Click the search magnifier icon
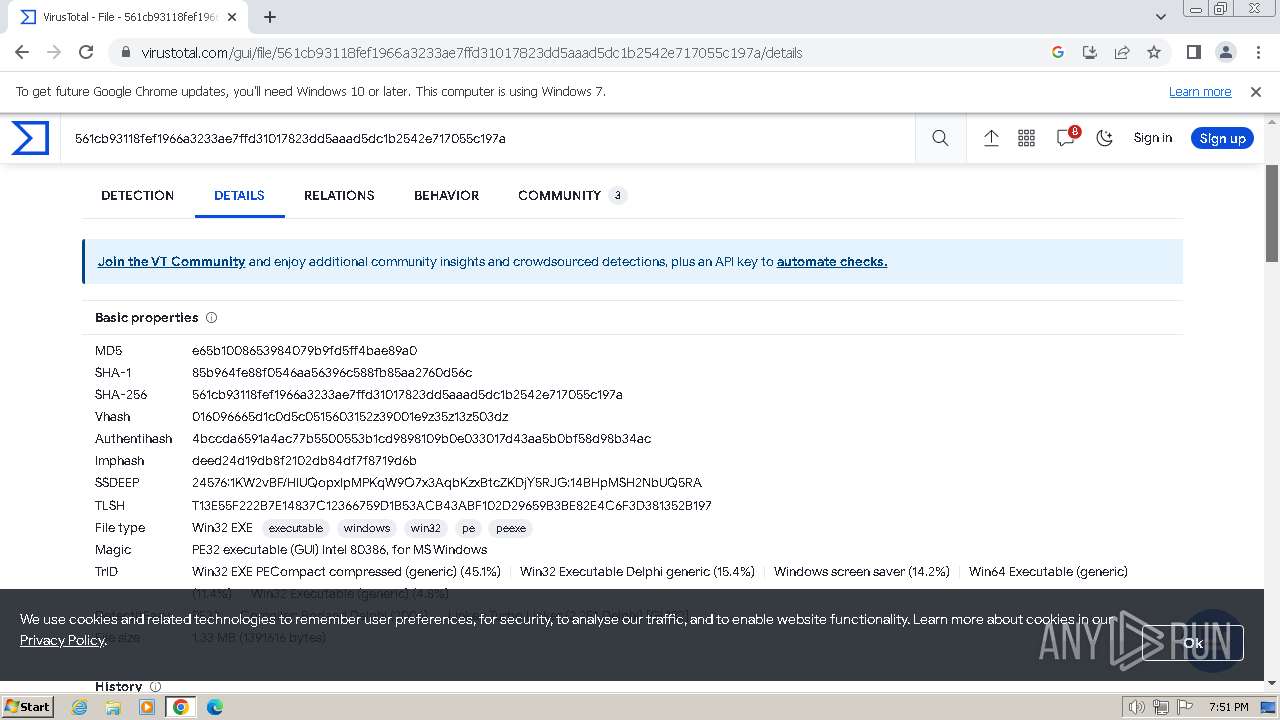 940,138
